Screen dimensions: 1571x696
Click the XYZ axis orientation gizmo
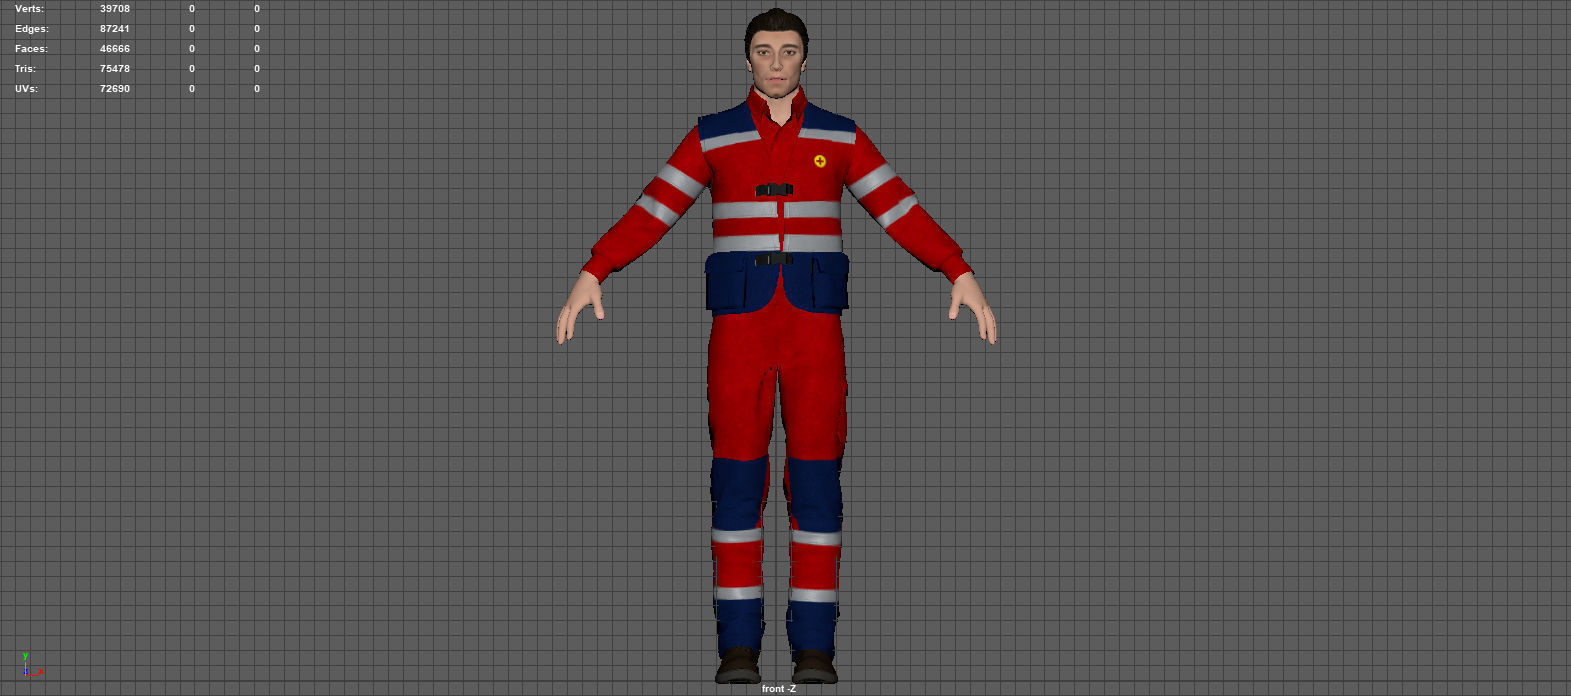coord(31,664)
